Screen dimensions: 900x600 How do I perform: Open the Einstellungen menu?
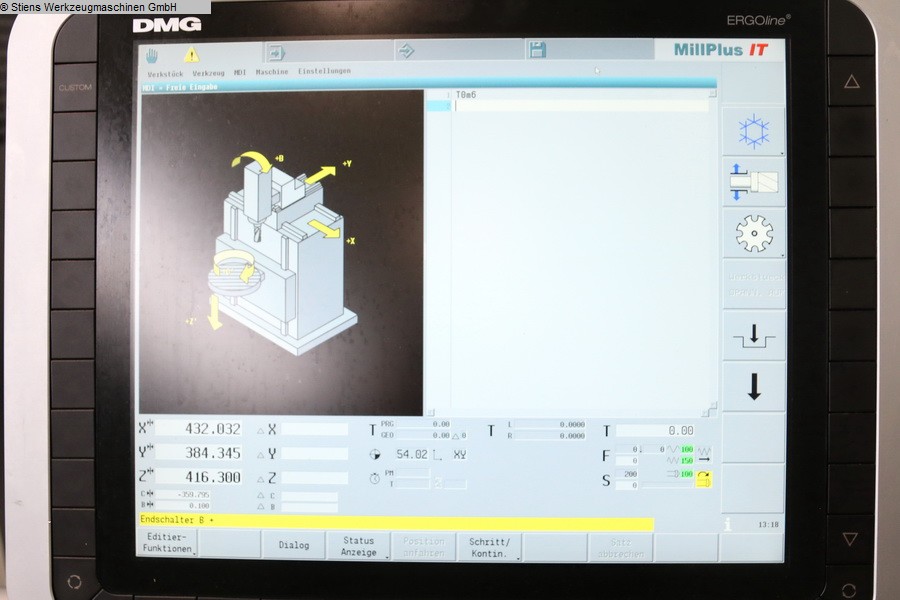pos(324,72)
